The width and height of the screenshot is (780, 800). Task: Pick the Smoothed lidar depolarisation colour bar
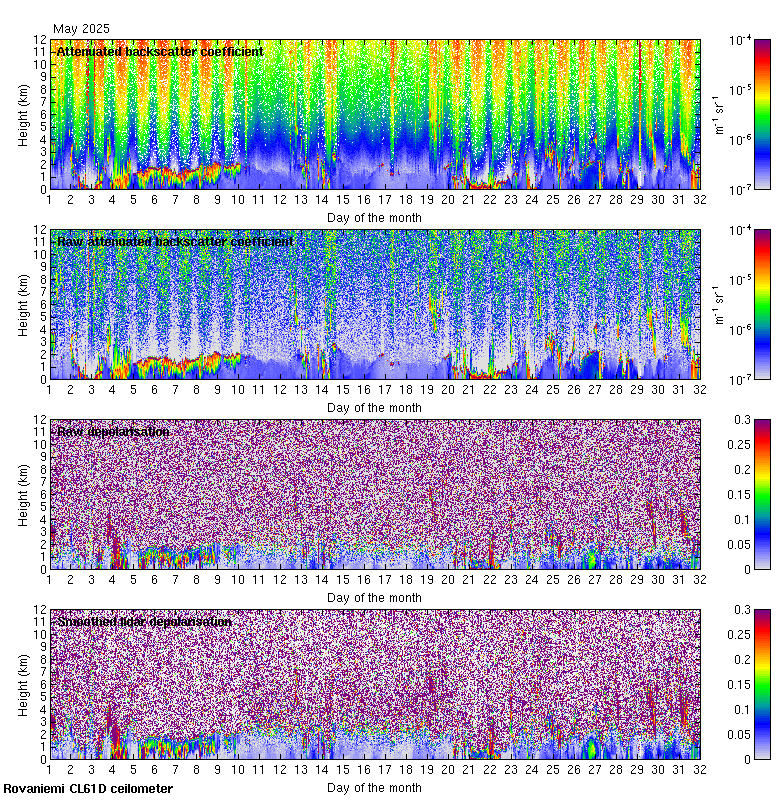point(734,684)
